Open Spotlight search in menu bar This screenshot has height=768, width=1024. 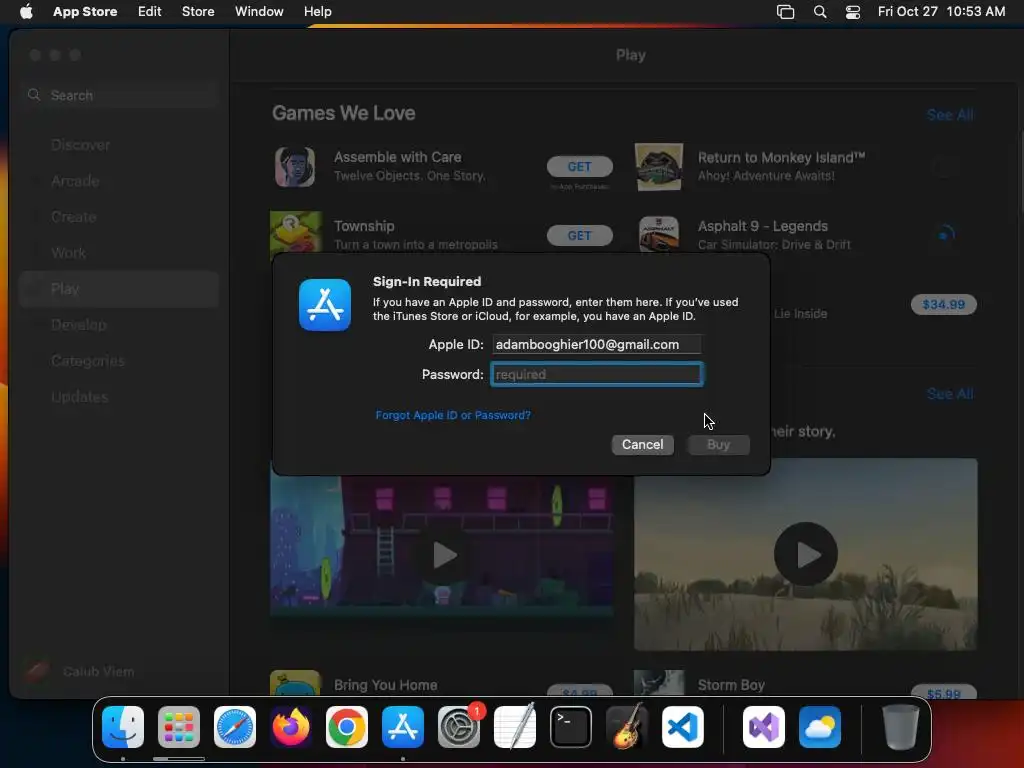point(820,12)
